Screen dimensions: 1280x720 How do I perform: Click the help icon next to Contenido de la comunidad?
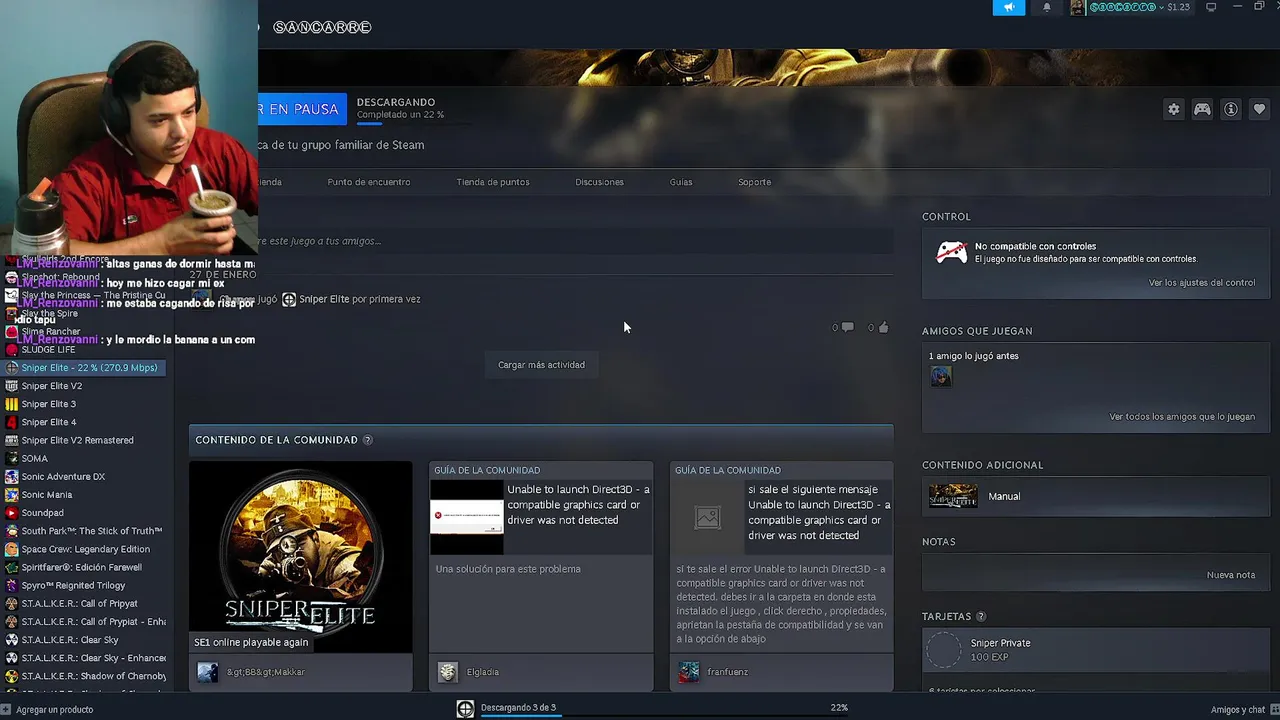368,440
